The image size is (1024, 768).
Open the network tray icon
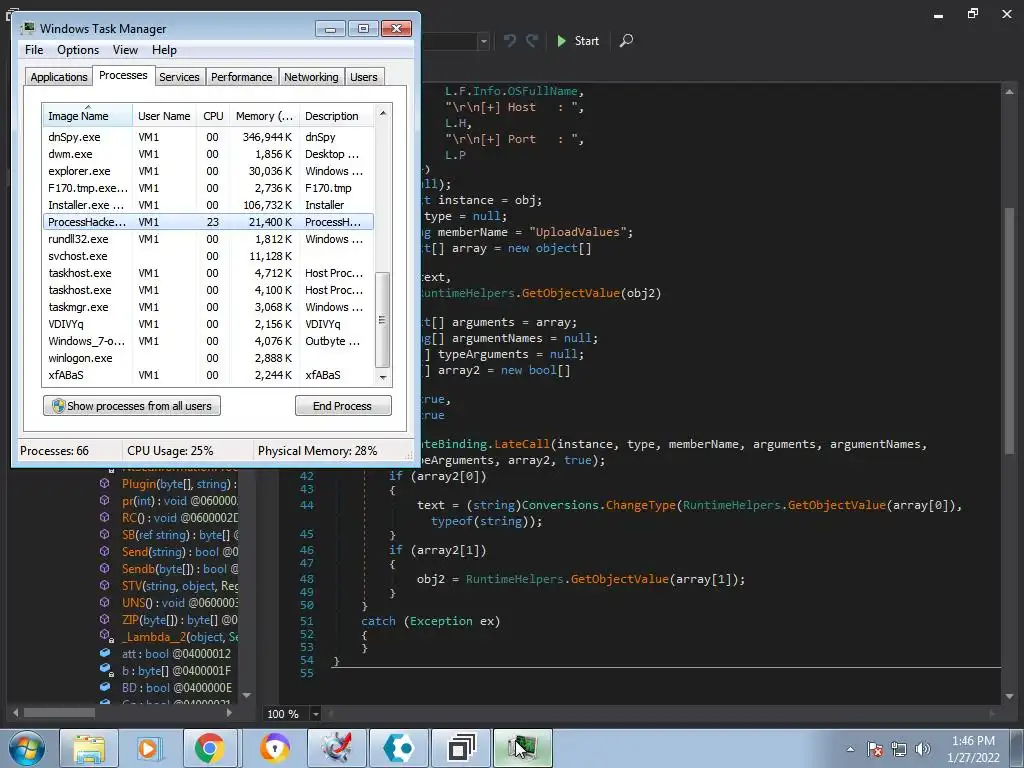(899, 749)
